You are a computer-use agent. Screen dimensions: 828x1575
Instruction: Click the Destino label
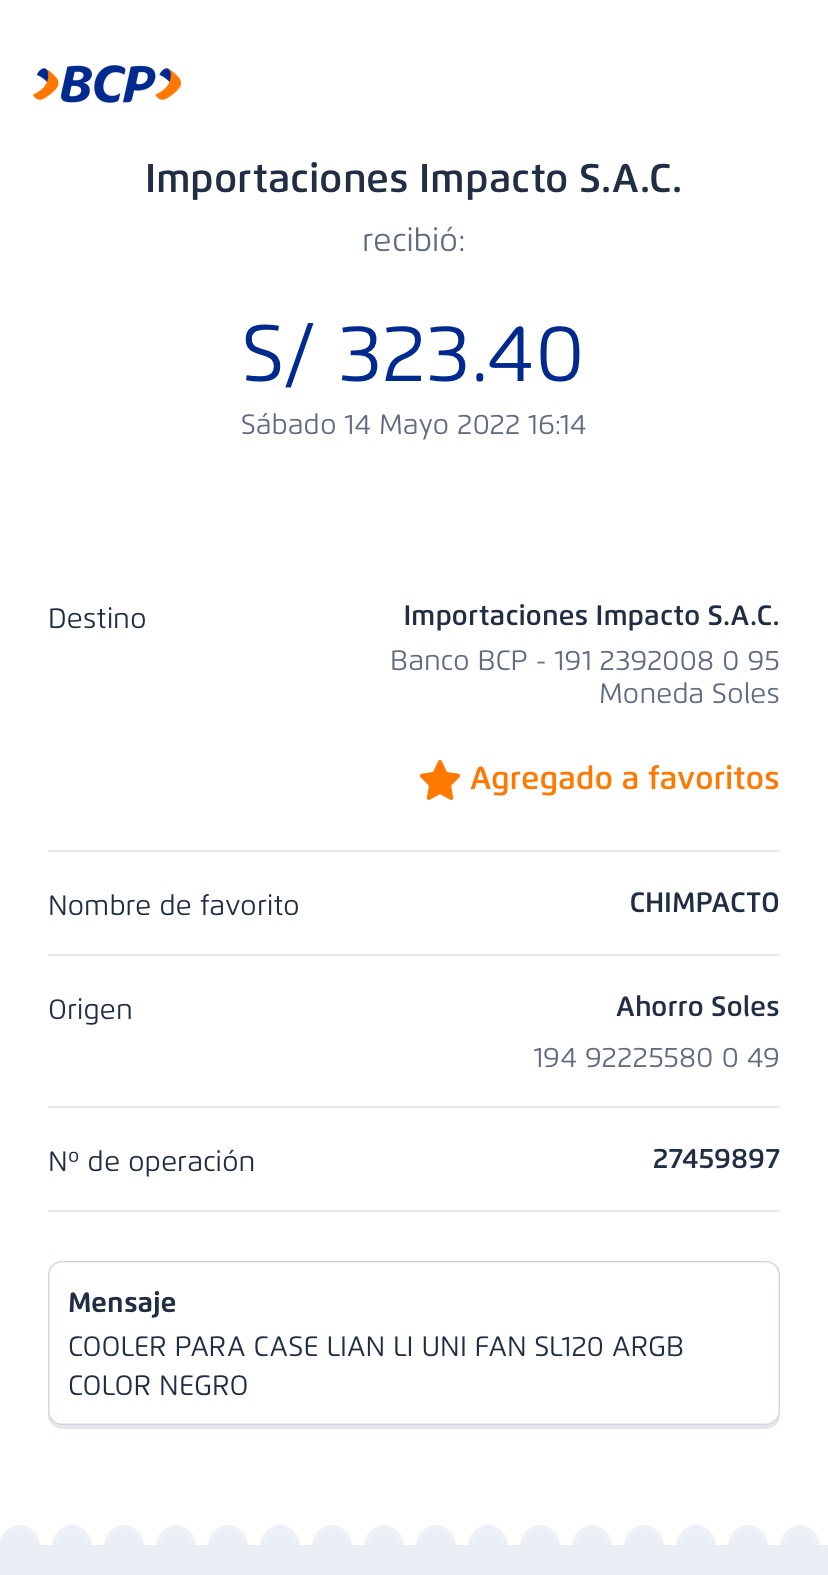[97, 619]
